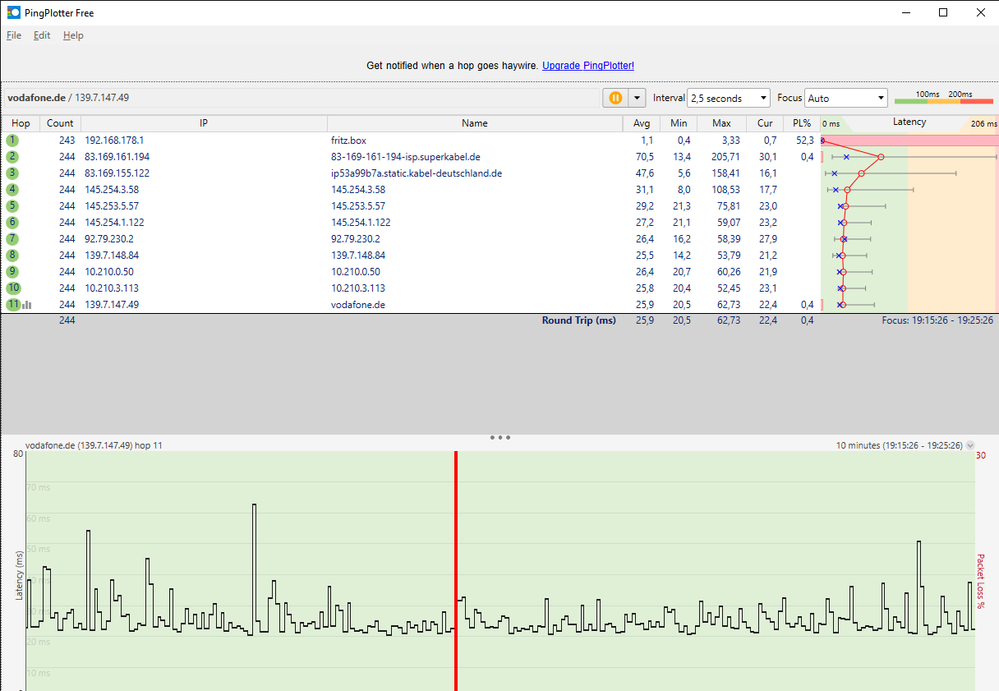Open the Edit menu
Viewport: 999px width, 691px height.
point(42,36)
